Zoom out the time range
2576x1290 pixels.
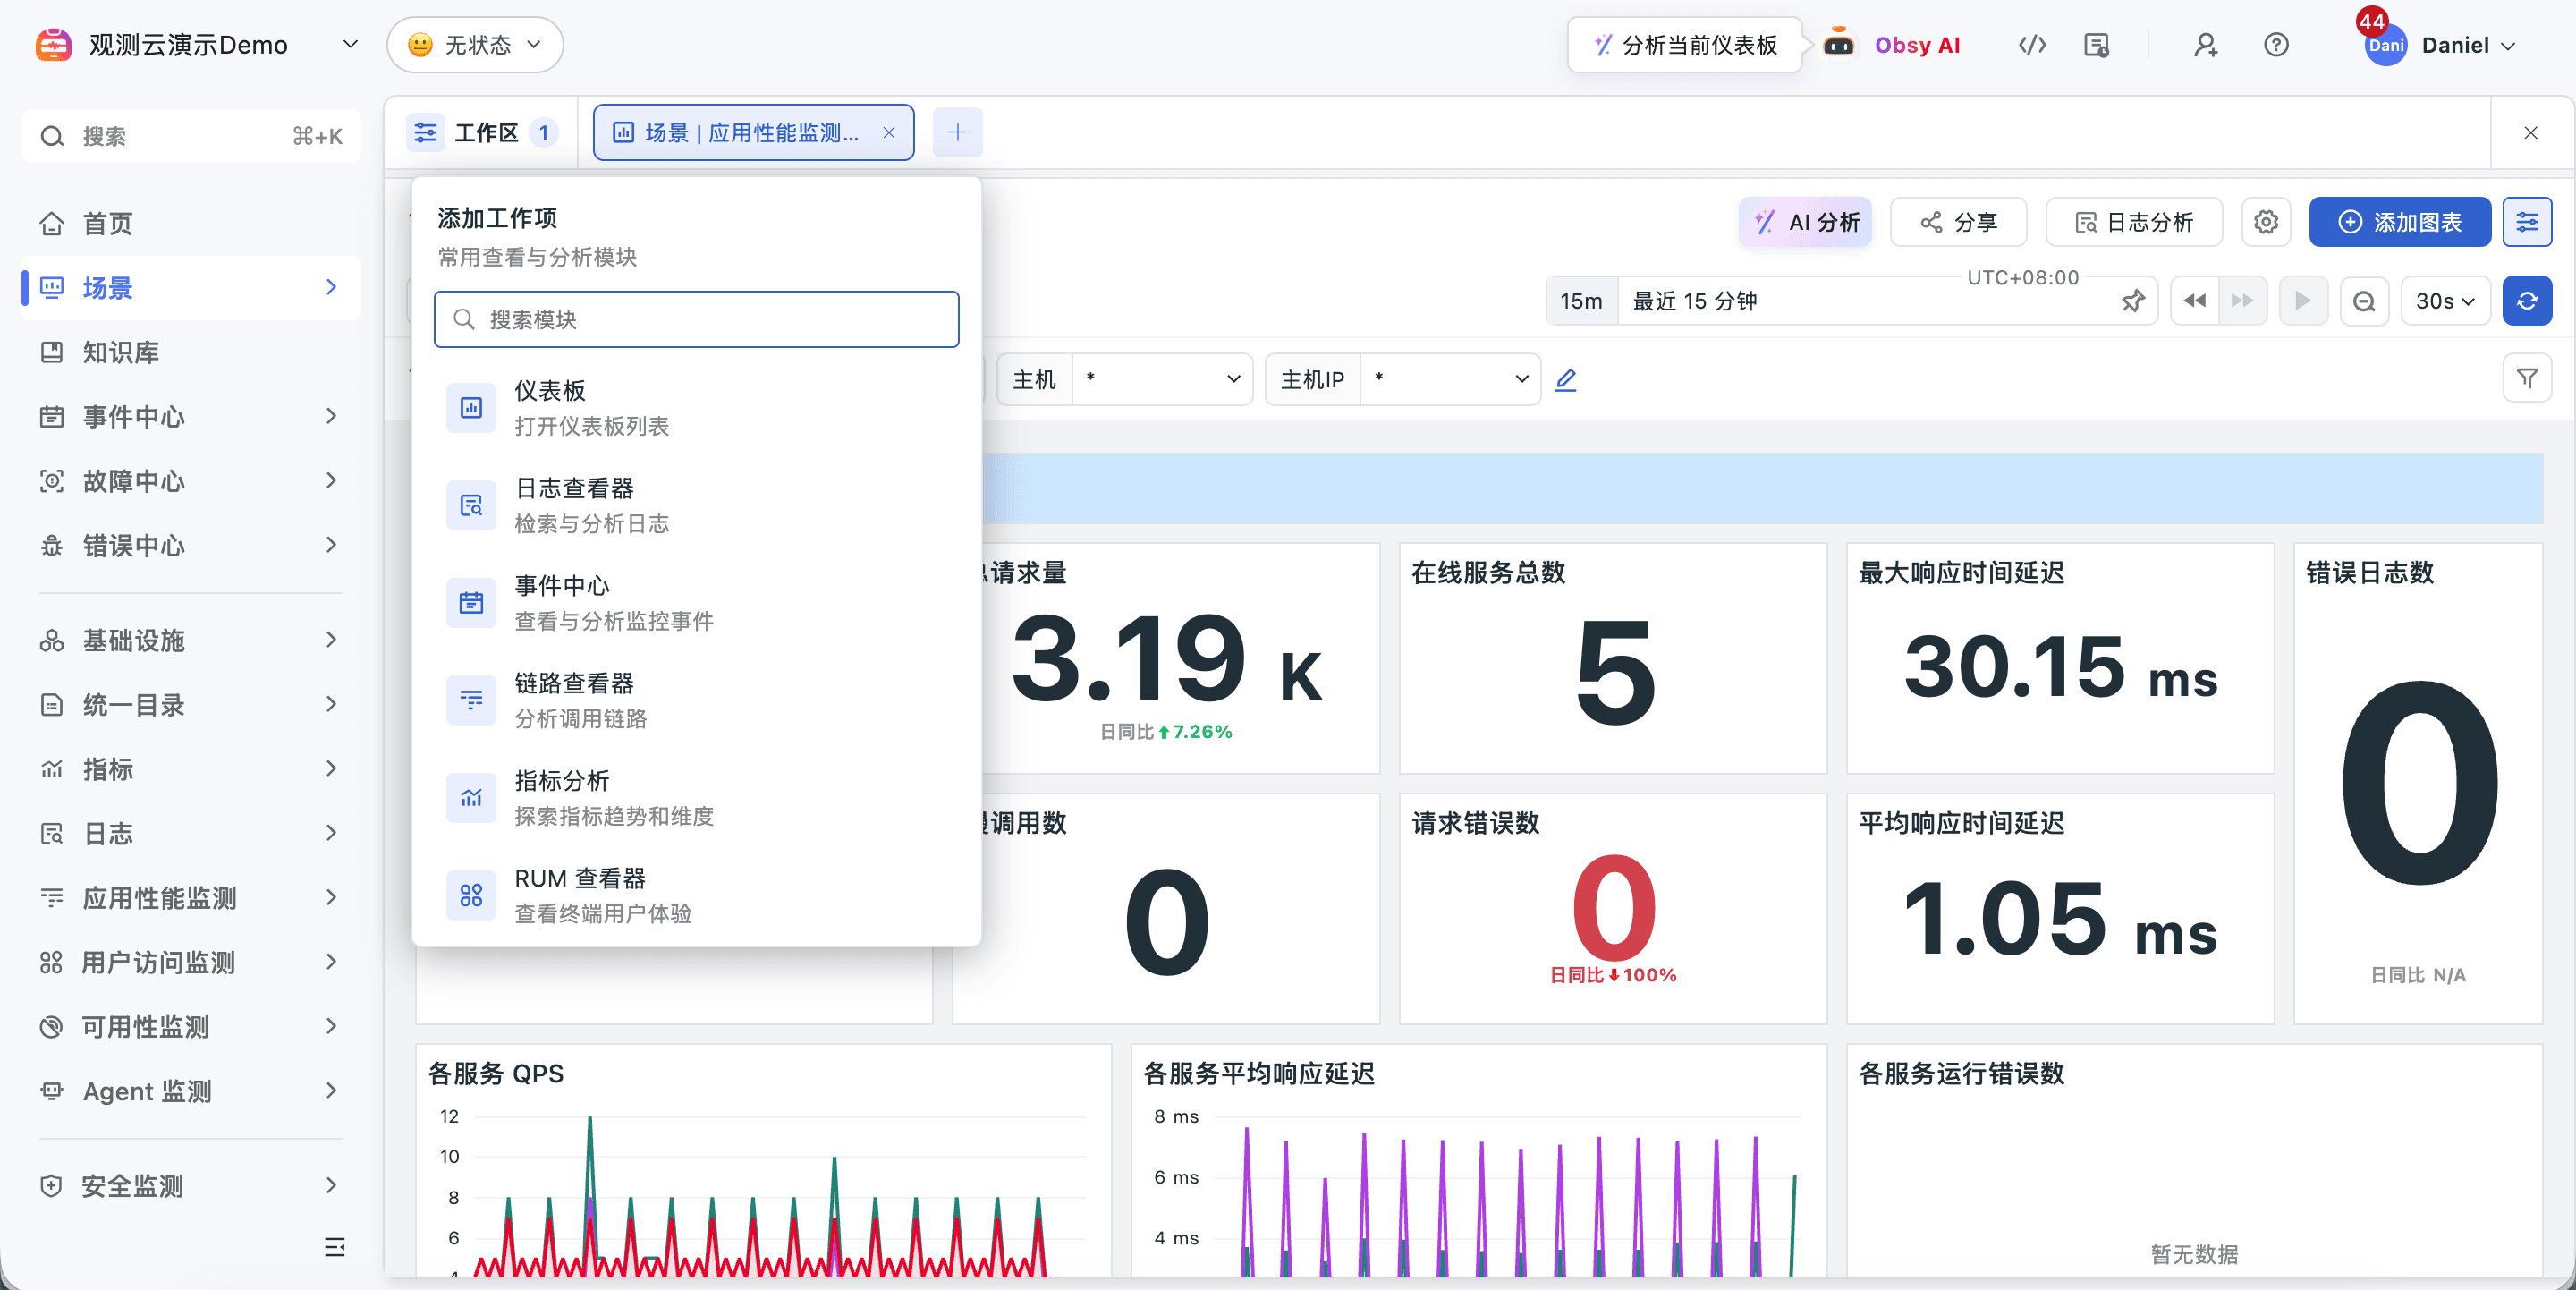(x=2364, y=301)
